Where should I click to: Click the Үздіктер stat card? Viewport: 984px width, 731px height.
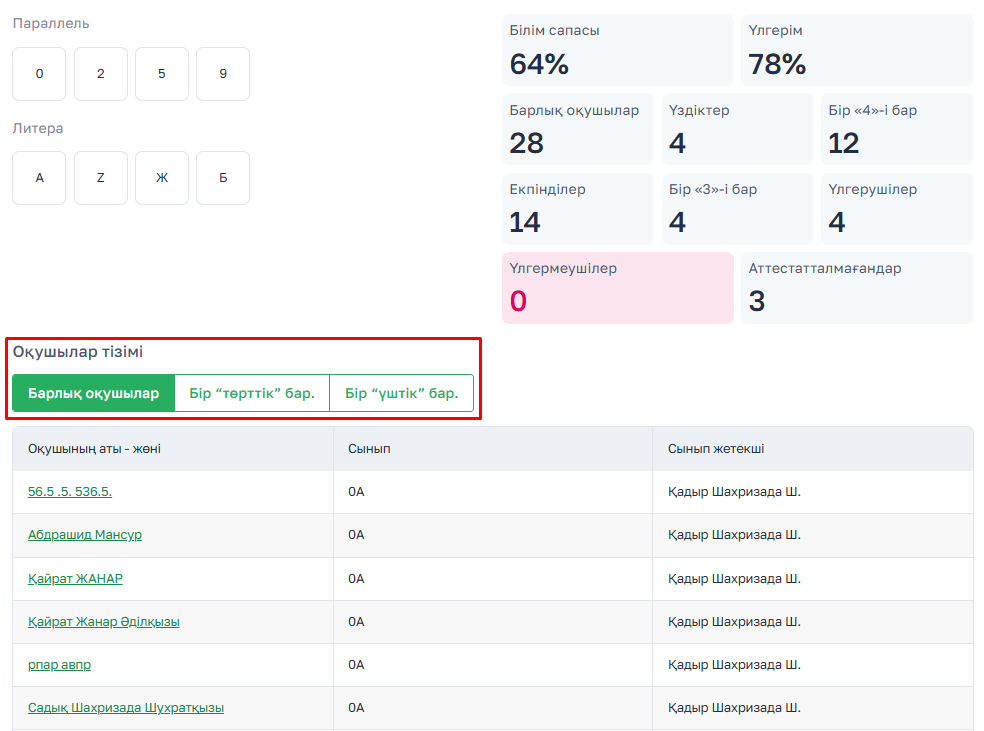[737, 129]
